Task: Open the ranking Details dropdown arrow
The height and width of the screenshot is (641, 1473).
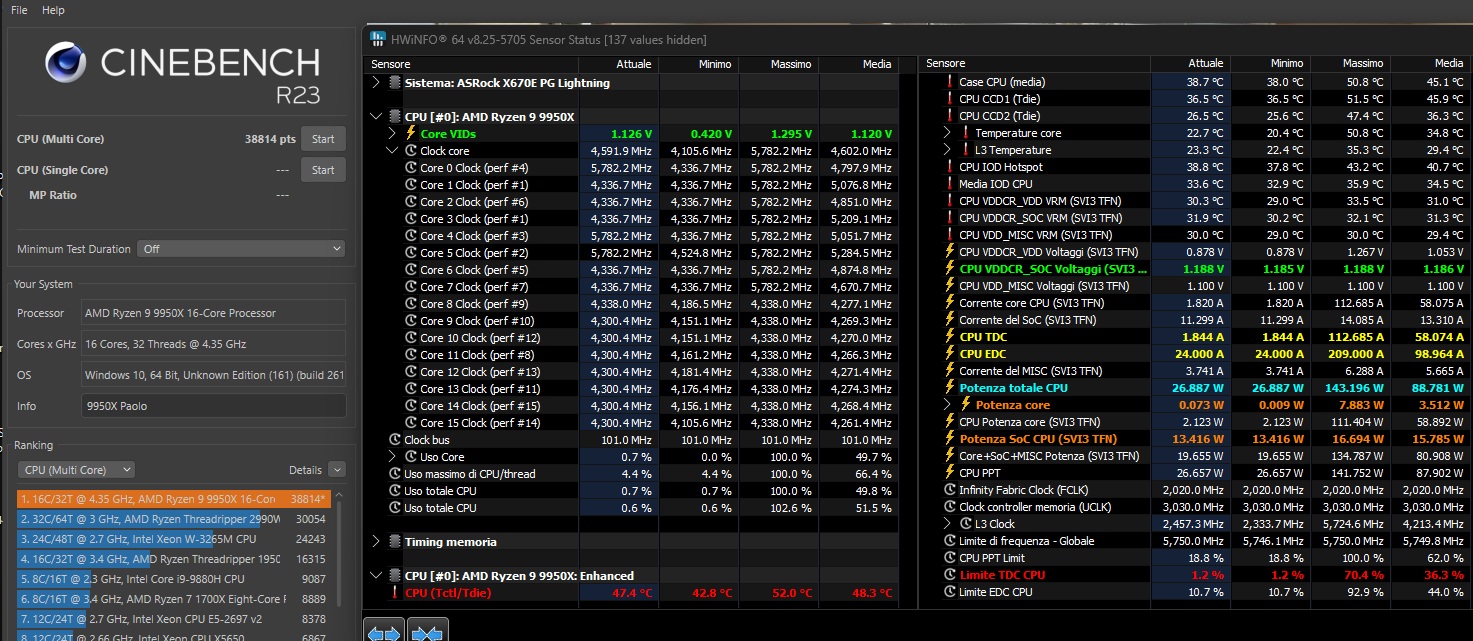Action: click(336, 470)
